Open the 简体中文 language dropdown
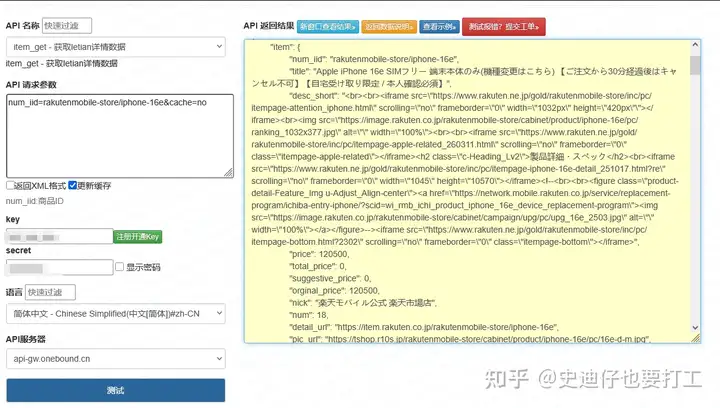Image resolution: width=720 pixels, height=408 pixels. coord(116,314)
